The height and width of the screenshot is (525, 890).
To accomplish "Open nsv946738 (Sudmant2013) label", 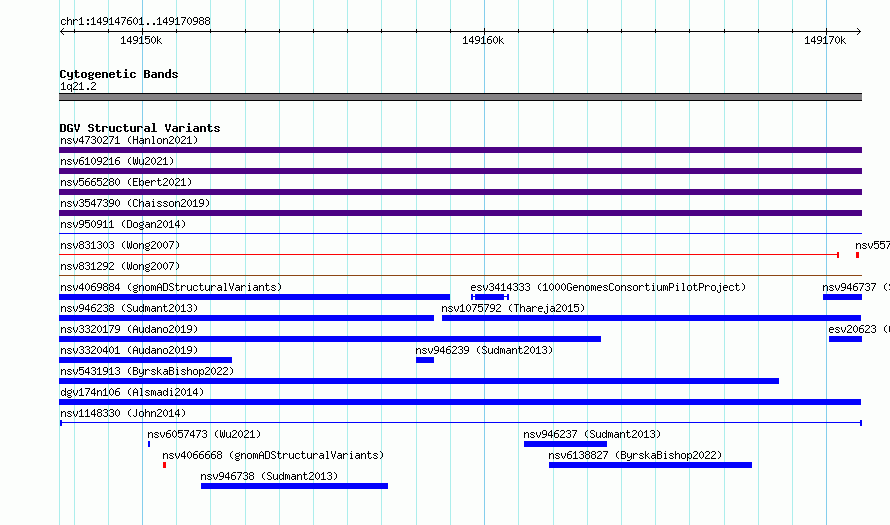I will tap(269, 476).
